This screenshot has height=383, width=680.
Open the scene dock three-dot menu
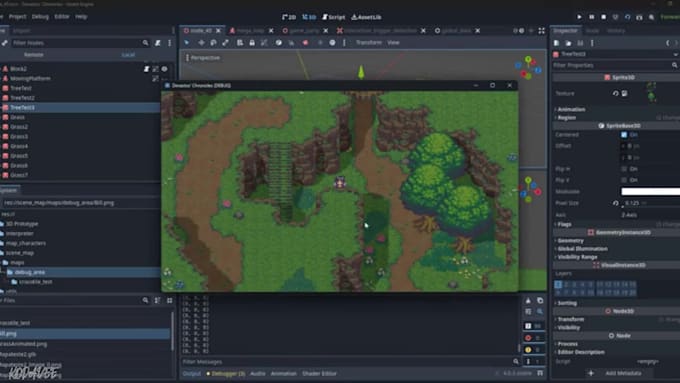click(x=170, y=43)
